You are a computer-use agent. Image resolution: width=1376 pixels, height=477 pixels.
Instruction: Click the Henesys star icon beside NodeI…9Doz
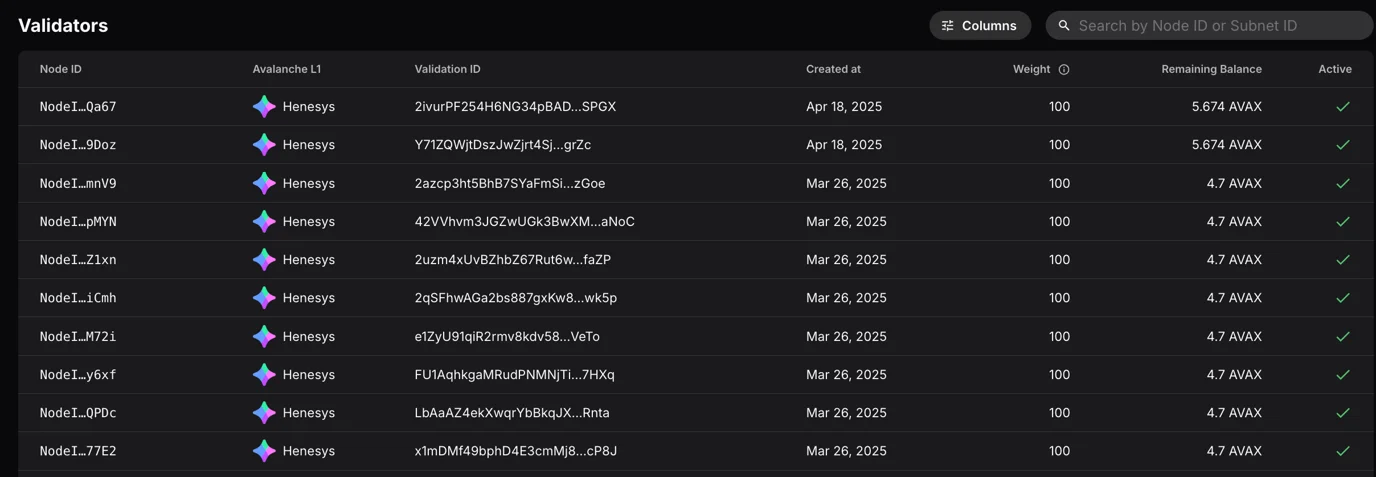[x=264, y=145]
